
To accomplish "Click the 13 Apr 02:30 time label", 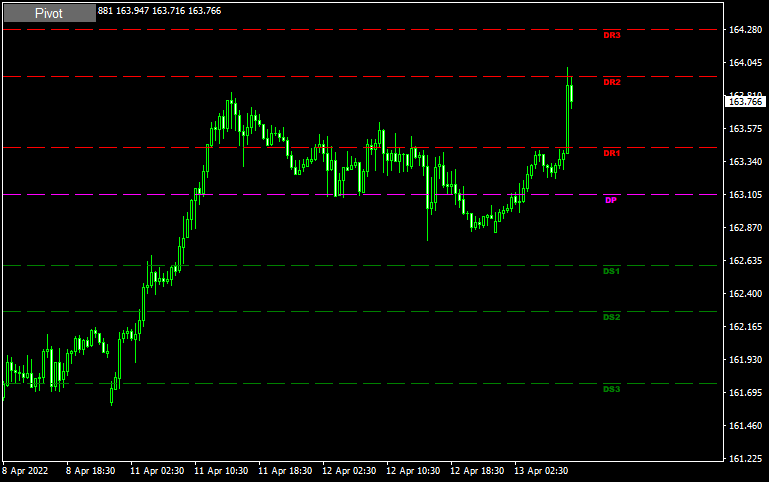I will [539, 470].
